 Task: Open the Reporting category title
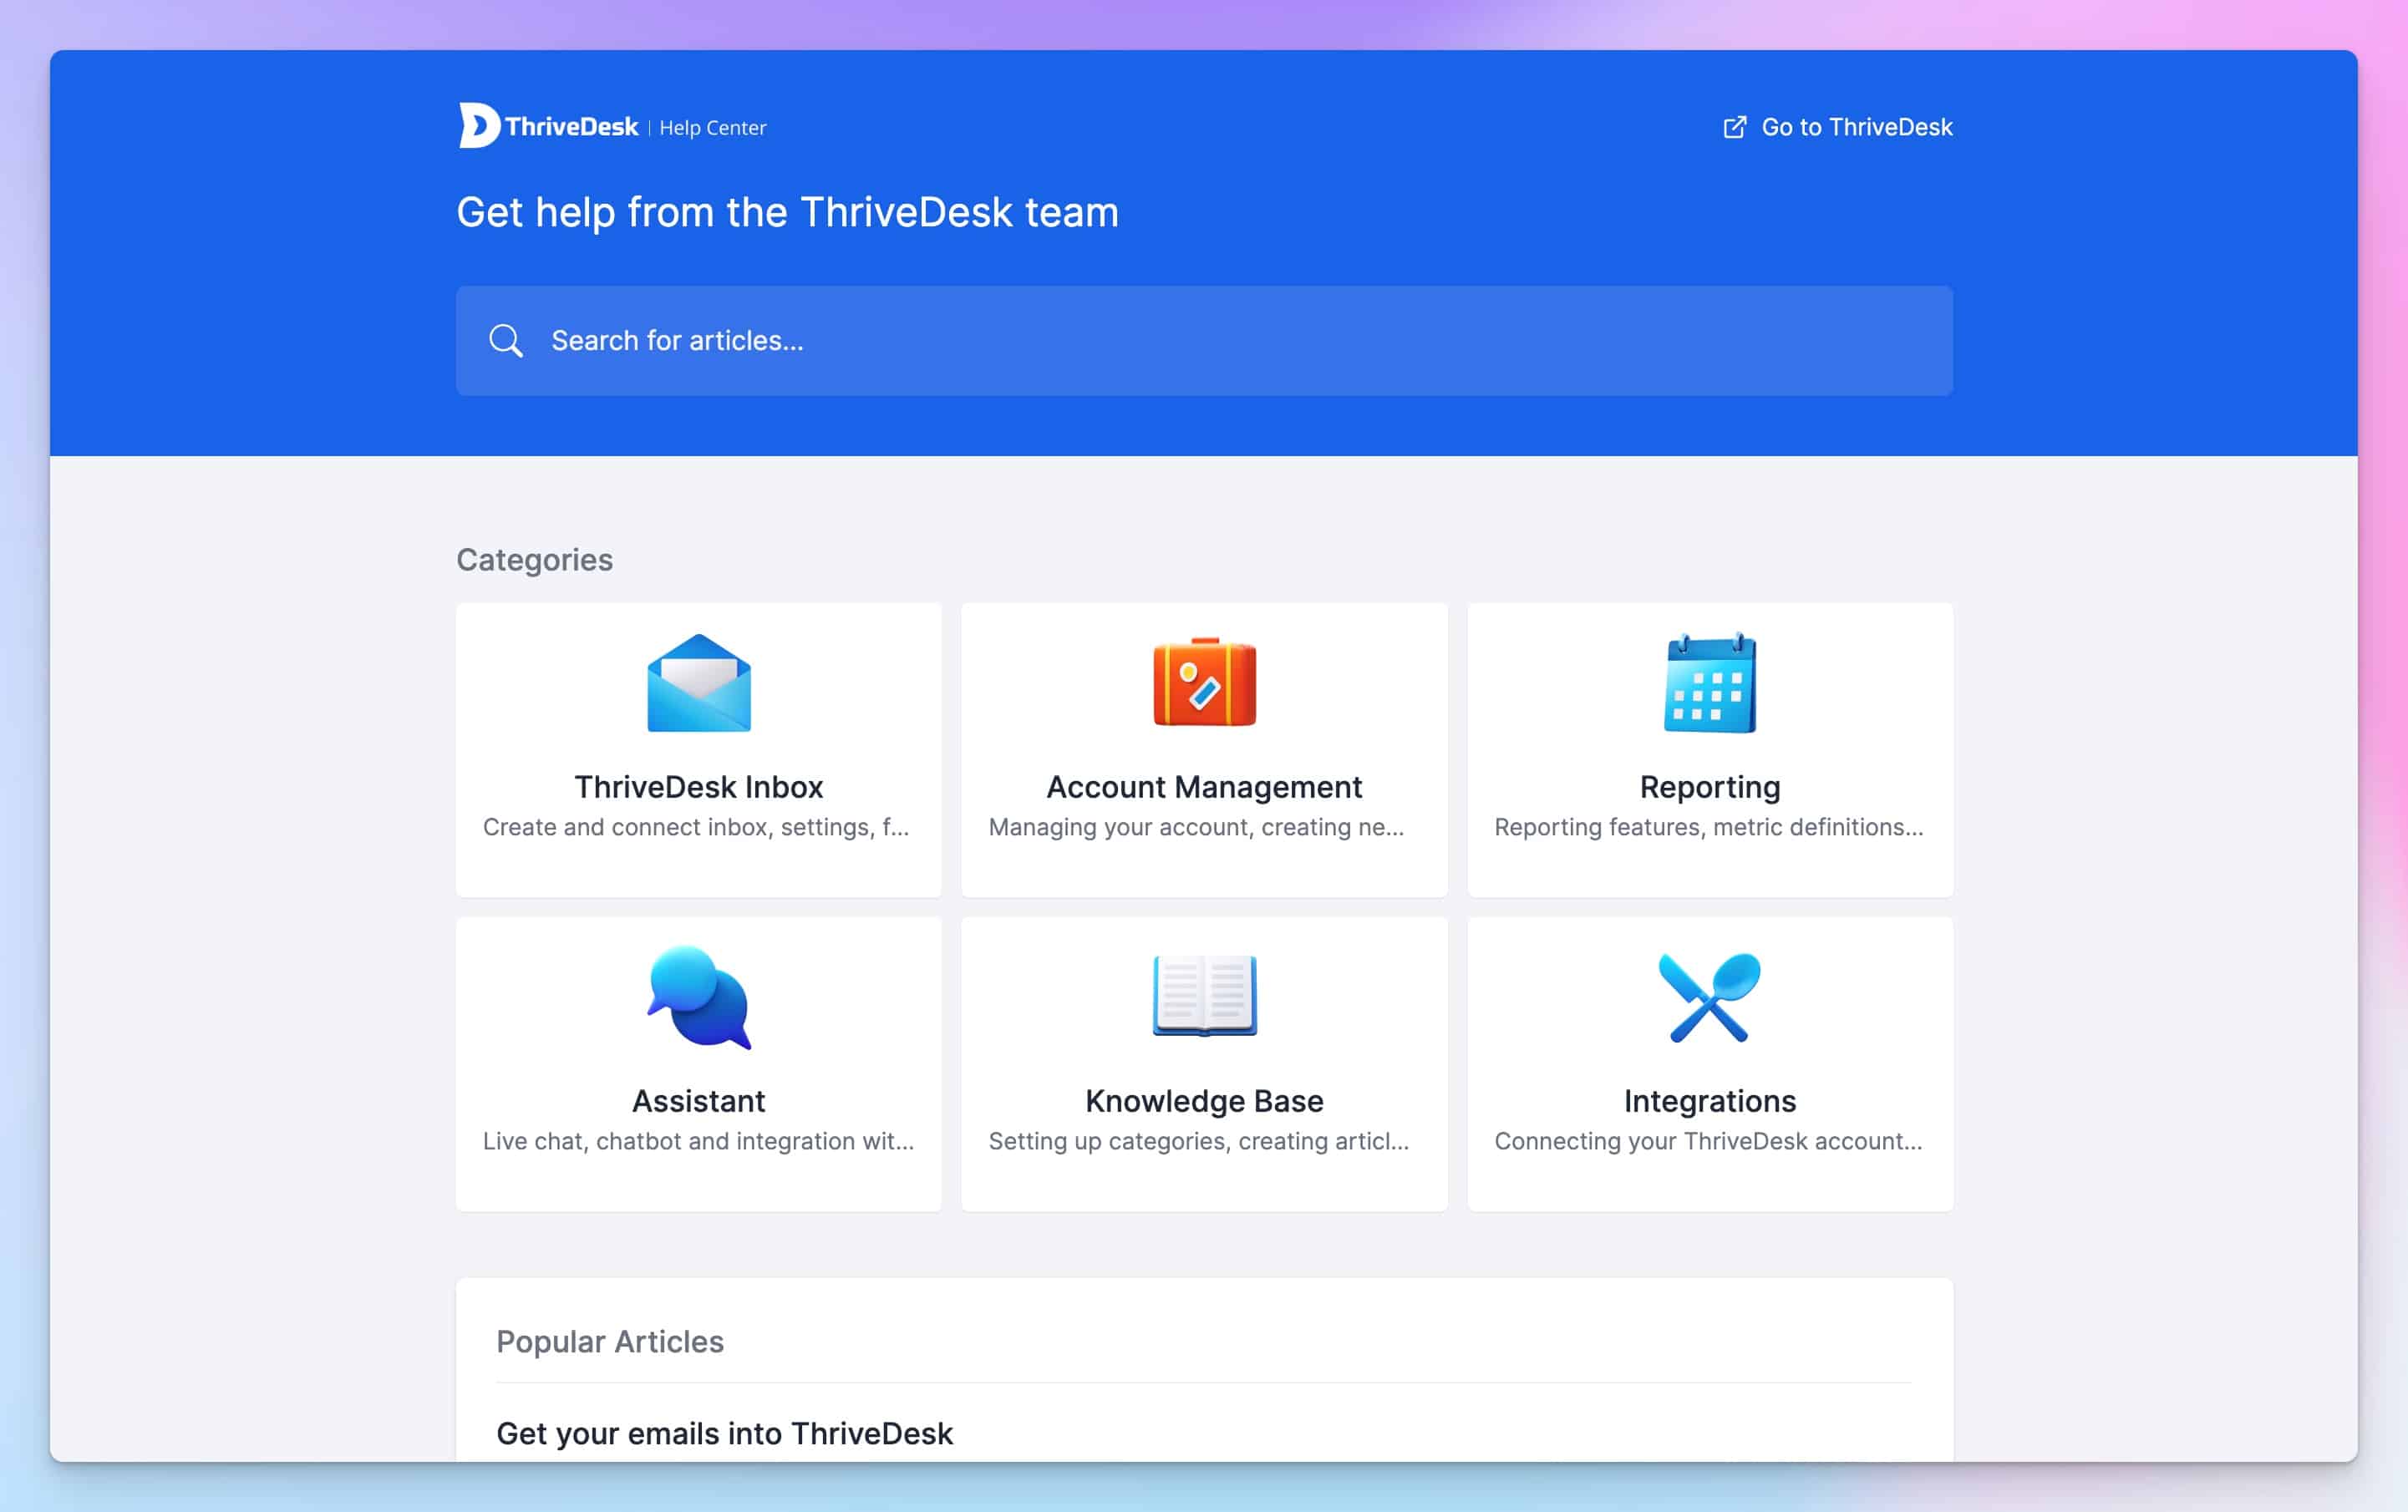click(x=1710, y=787)
